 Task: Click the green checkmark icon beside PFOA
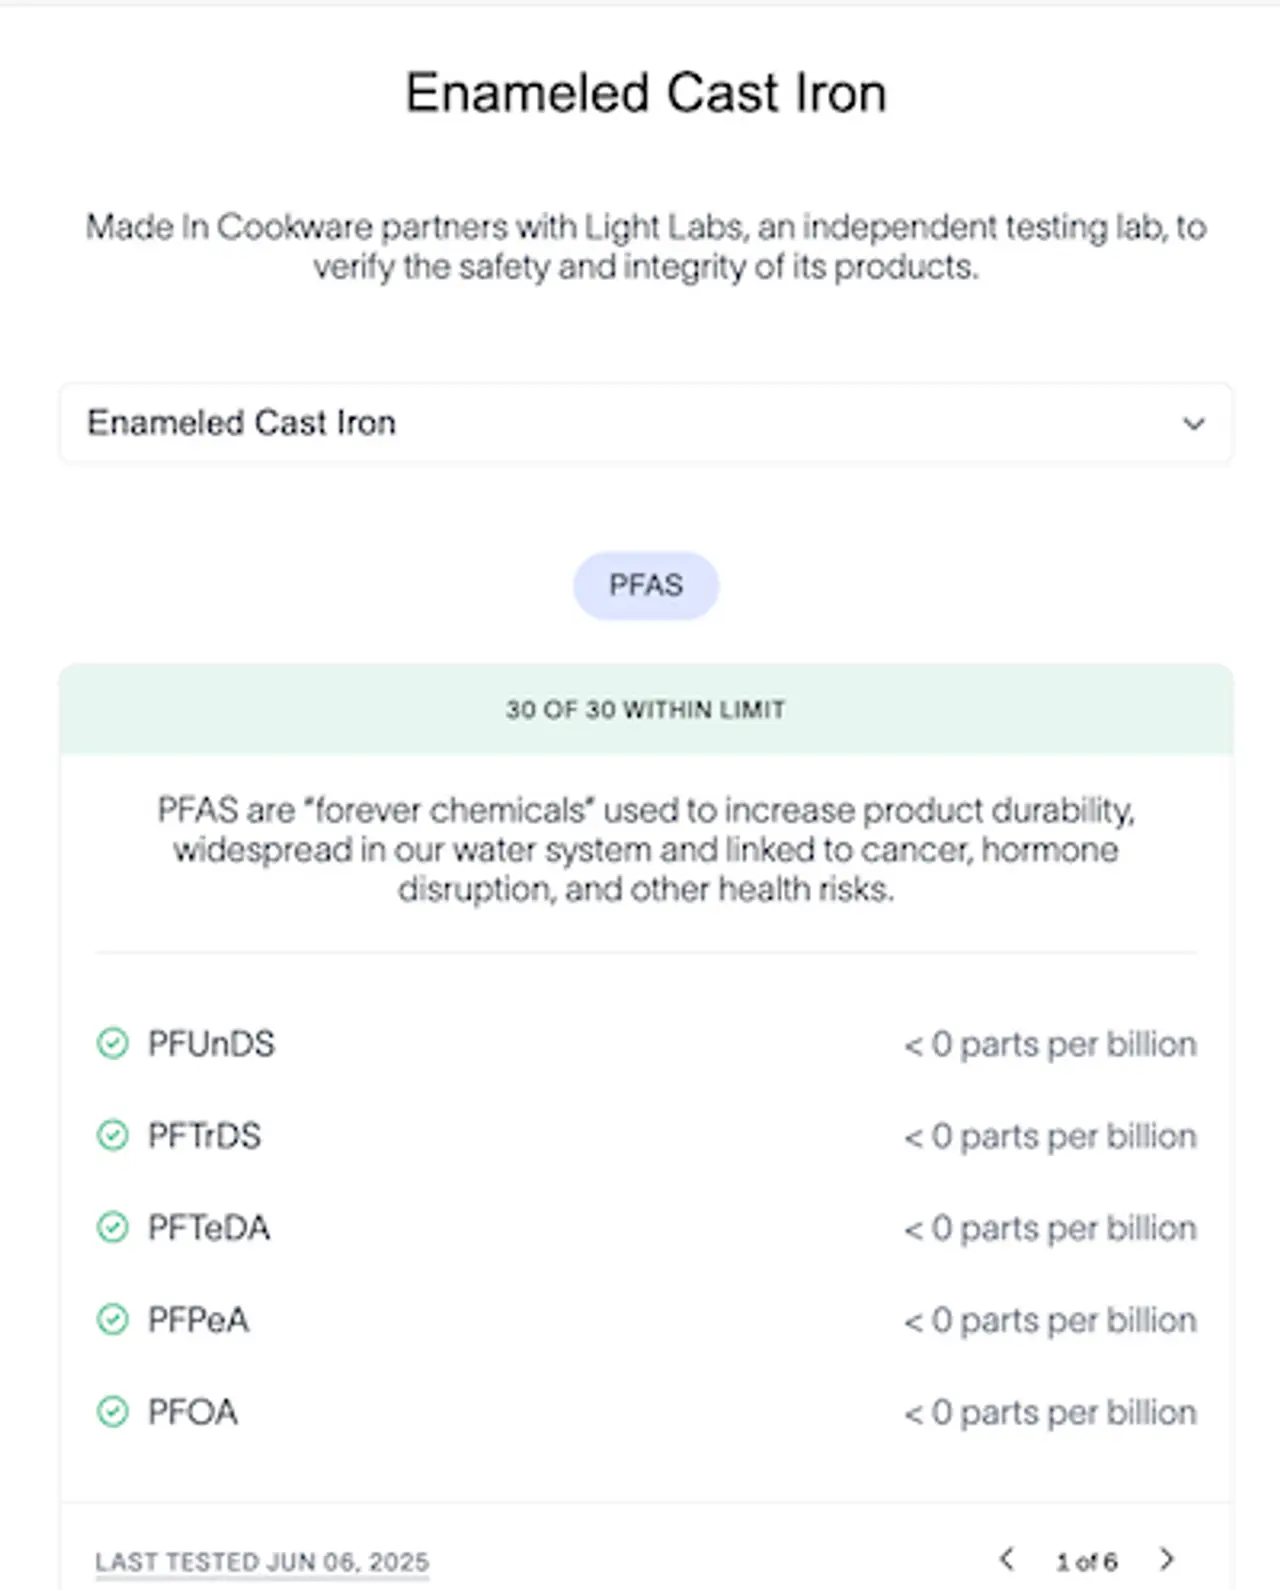(x=112, y=1411)
